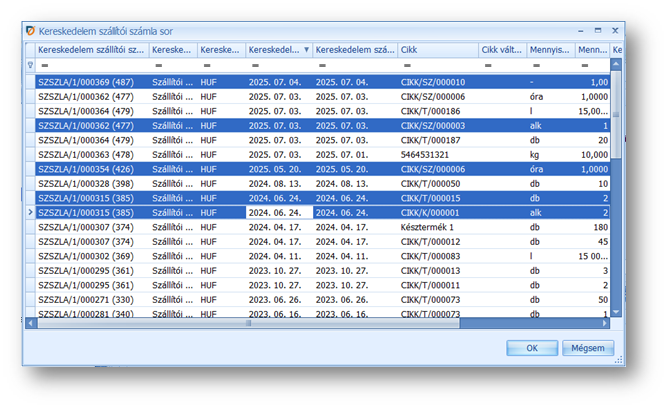The height and width of the screenshot is (409, 668).
Task: Click the Cikk column header
Action: 438,50
